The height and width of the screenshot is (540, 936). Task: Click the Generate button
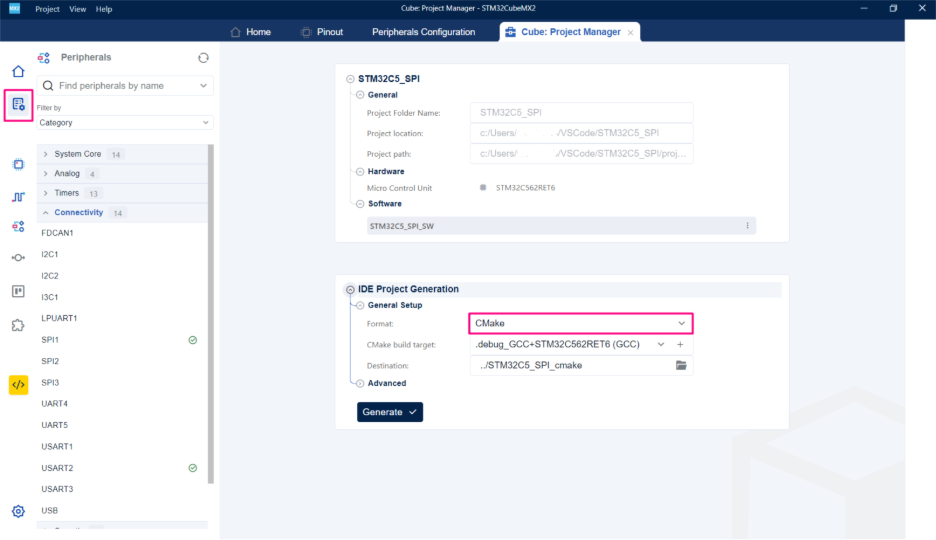coord(390,412)
